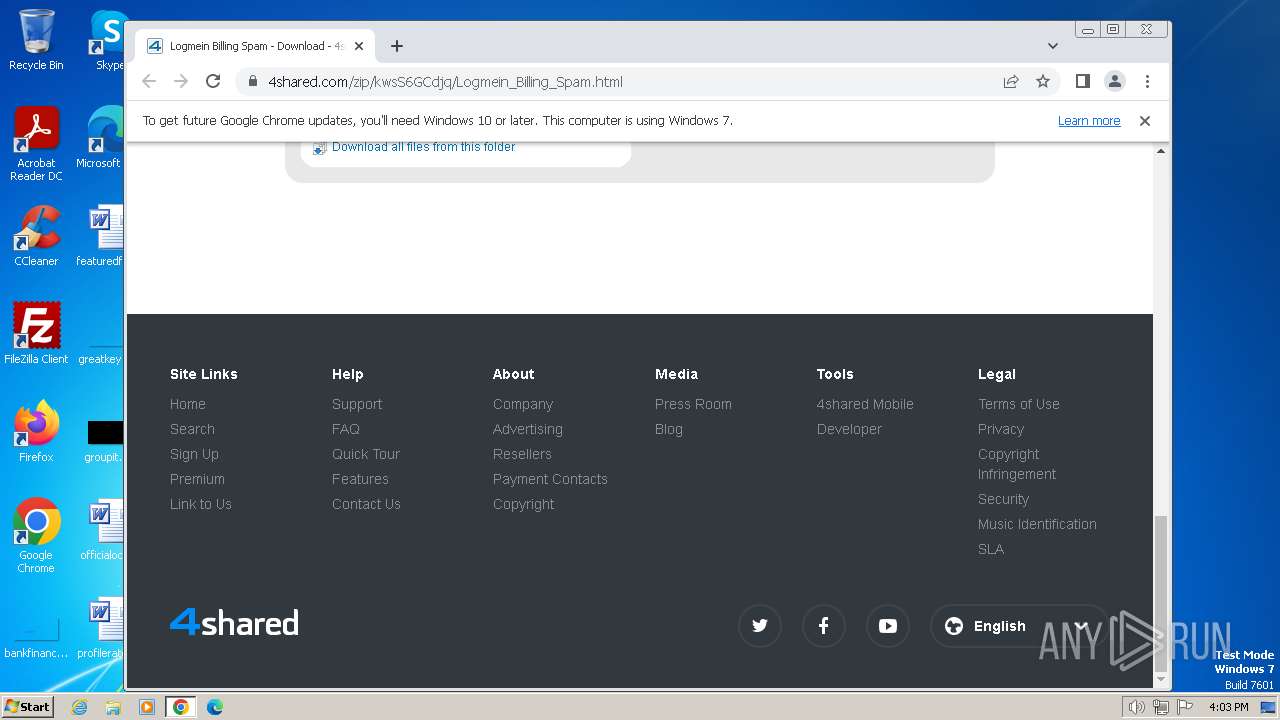
Task: Open the Support help link
Action: click(357, 404)
